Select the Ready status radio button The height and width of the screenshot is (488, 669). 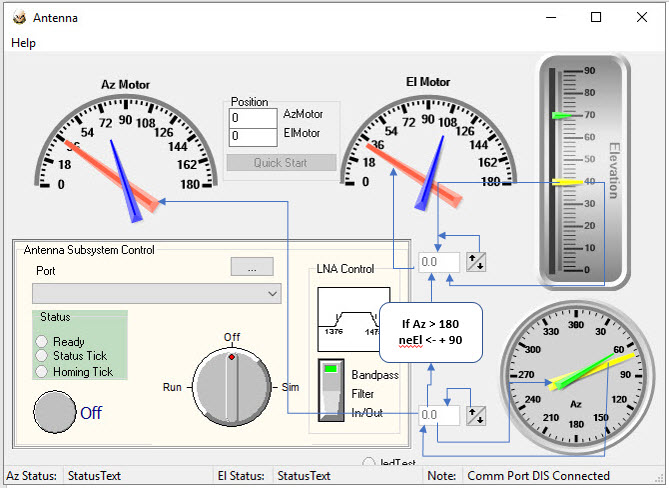point(43,341)
